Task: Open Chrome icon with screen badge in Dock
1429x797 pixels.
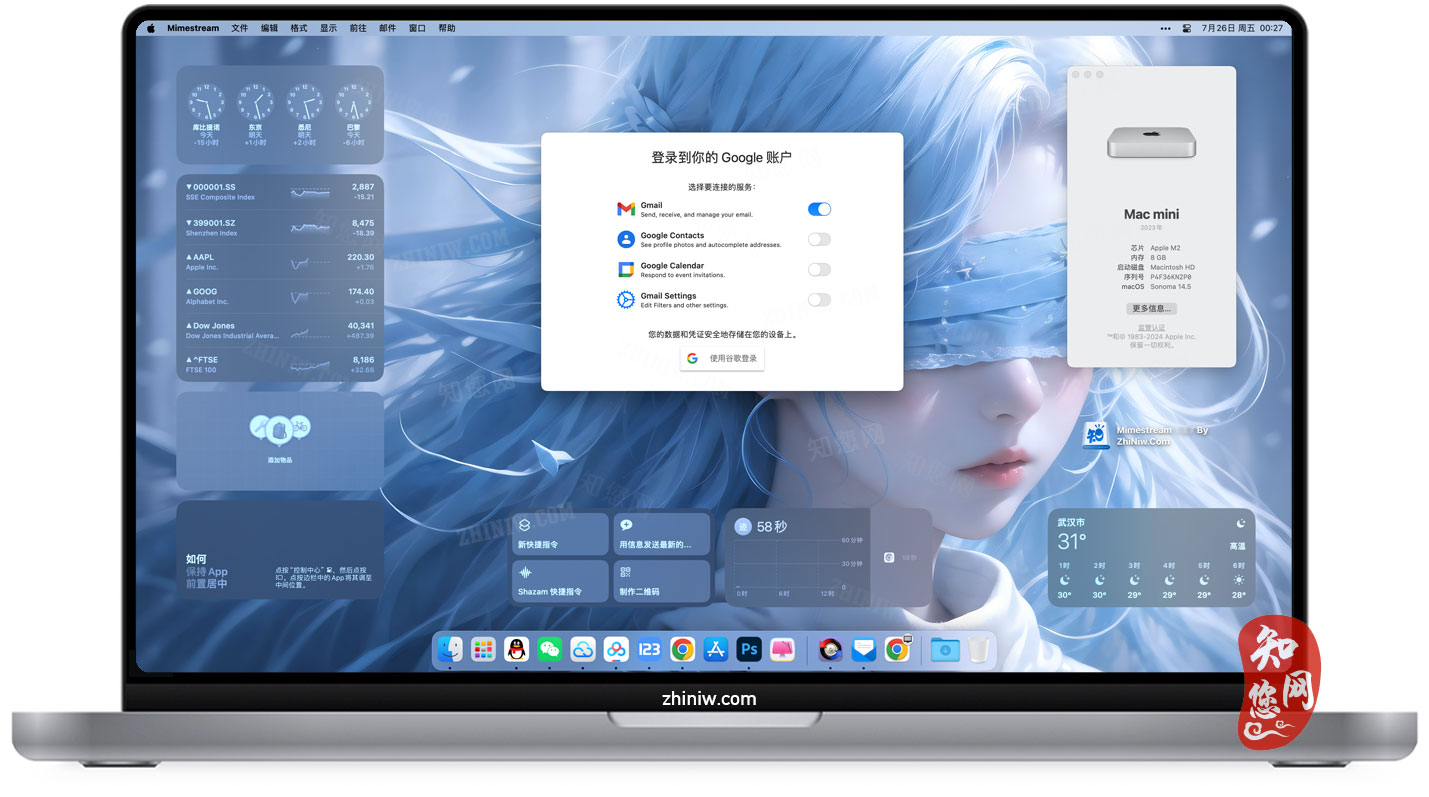Action: click(898, 649)
